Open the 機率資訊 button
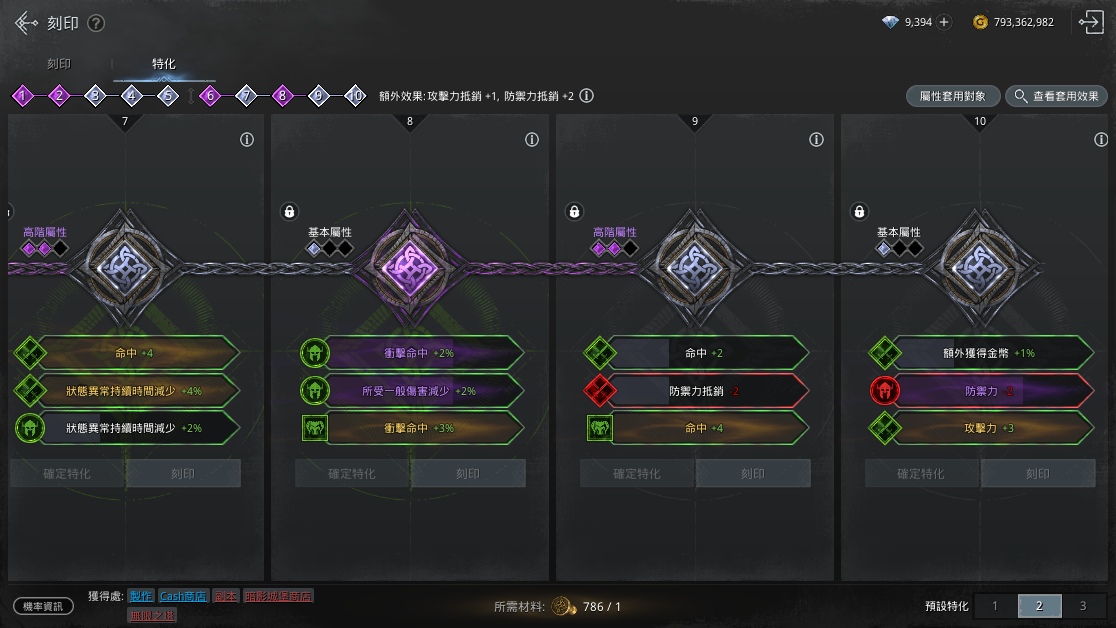The height and width of the screenshot is (628, 1116). [43, 606]
